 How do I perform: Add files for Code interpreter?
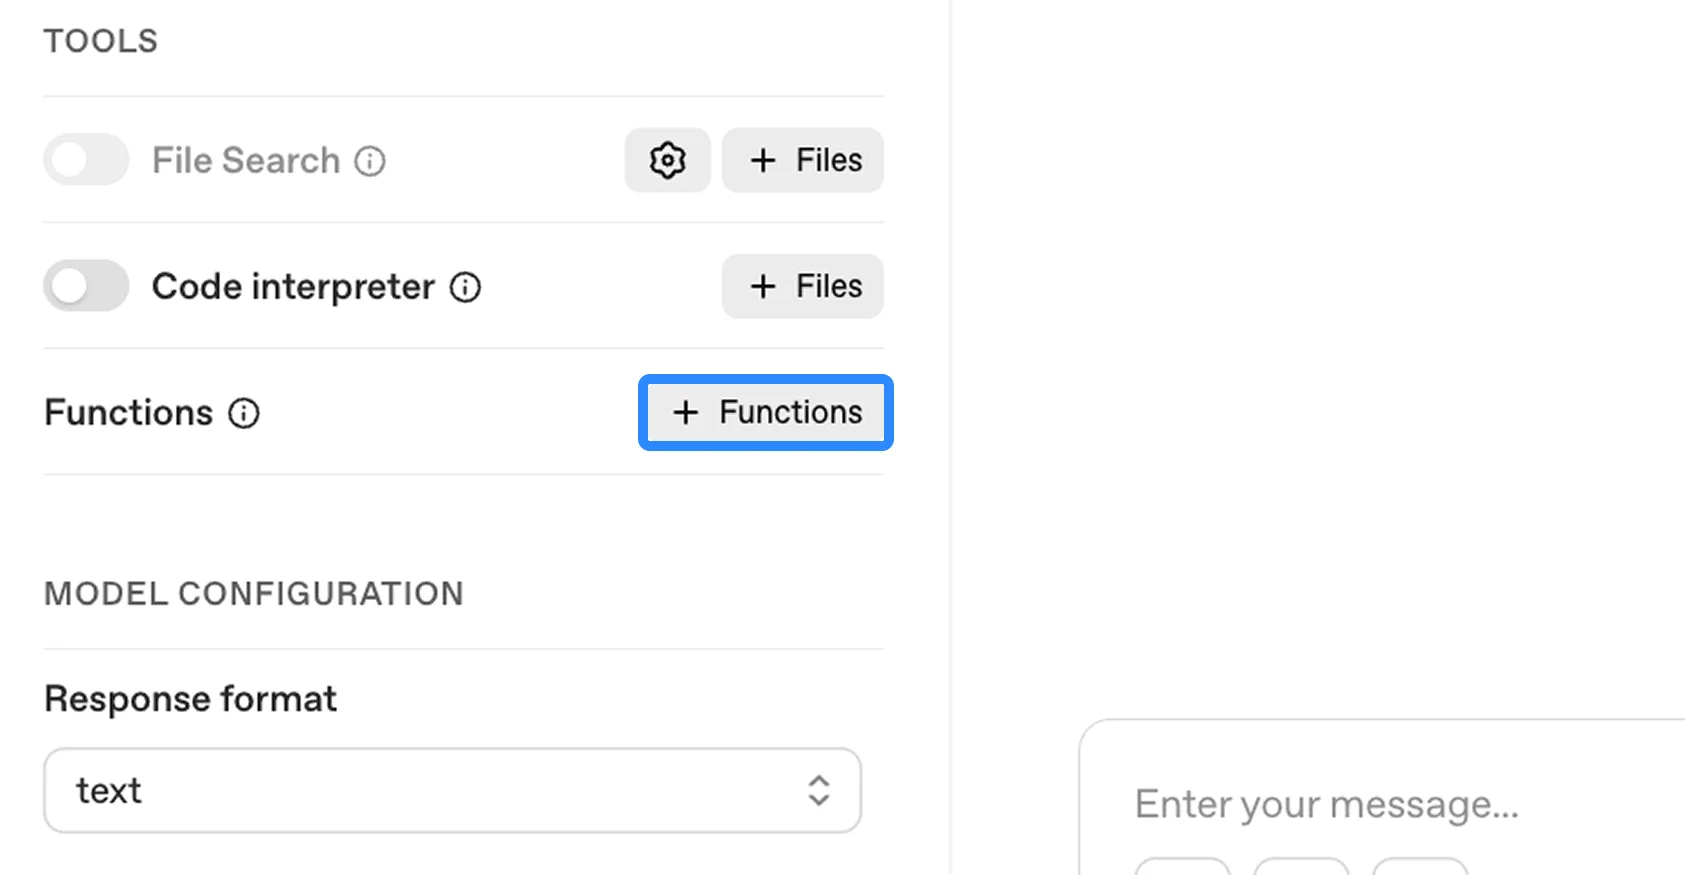tap(803, 286)
